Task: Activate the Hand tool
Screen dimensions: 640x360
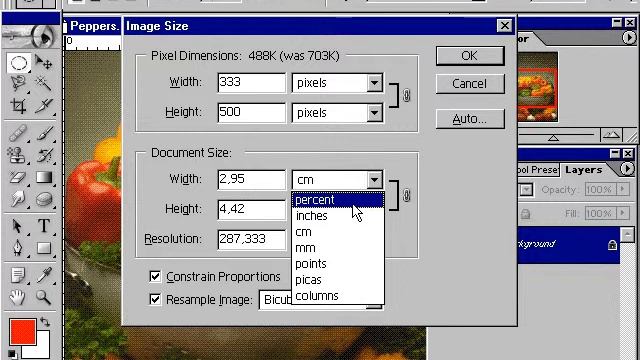Action: click(18, 297)
